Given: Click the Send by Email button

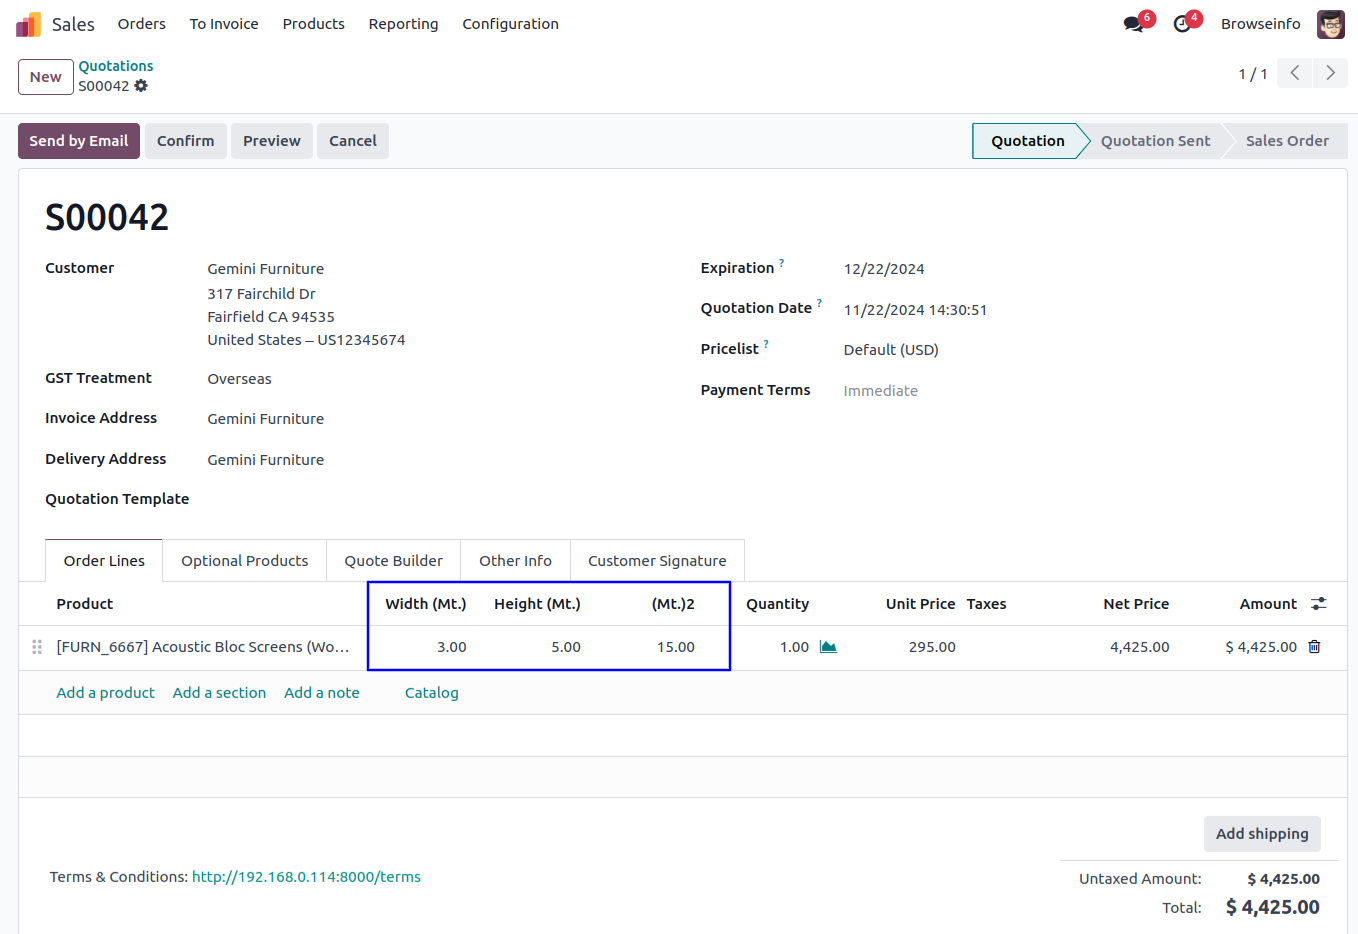Looking at the screenshot, I should point(79,141).
